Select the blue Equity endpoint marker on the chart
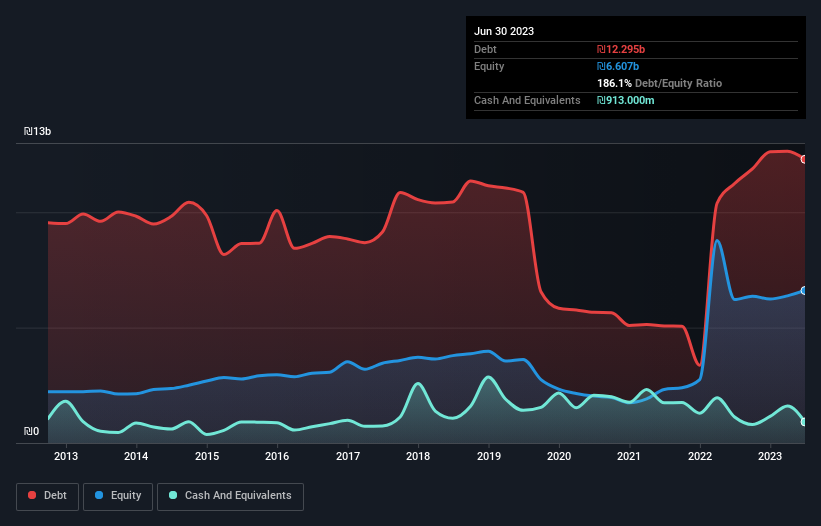 pyautogui.click(x=804, y=290)
